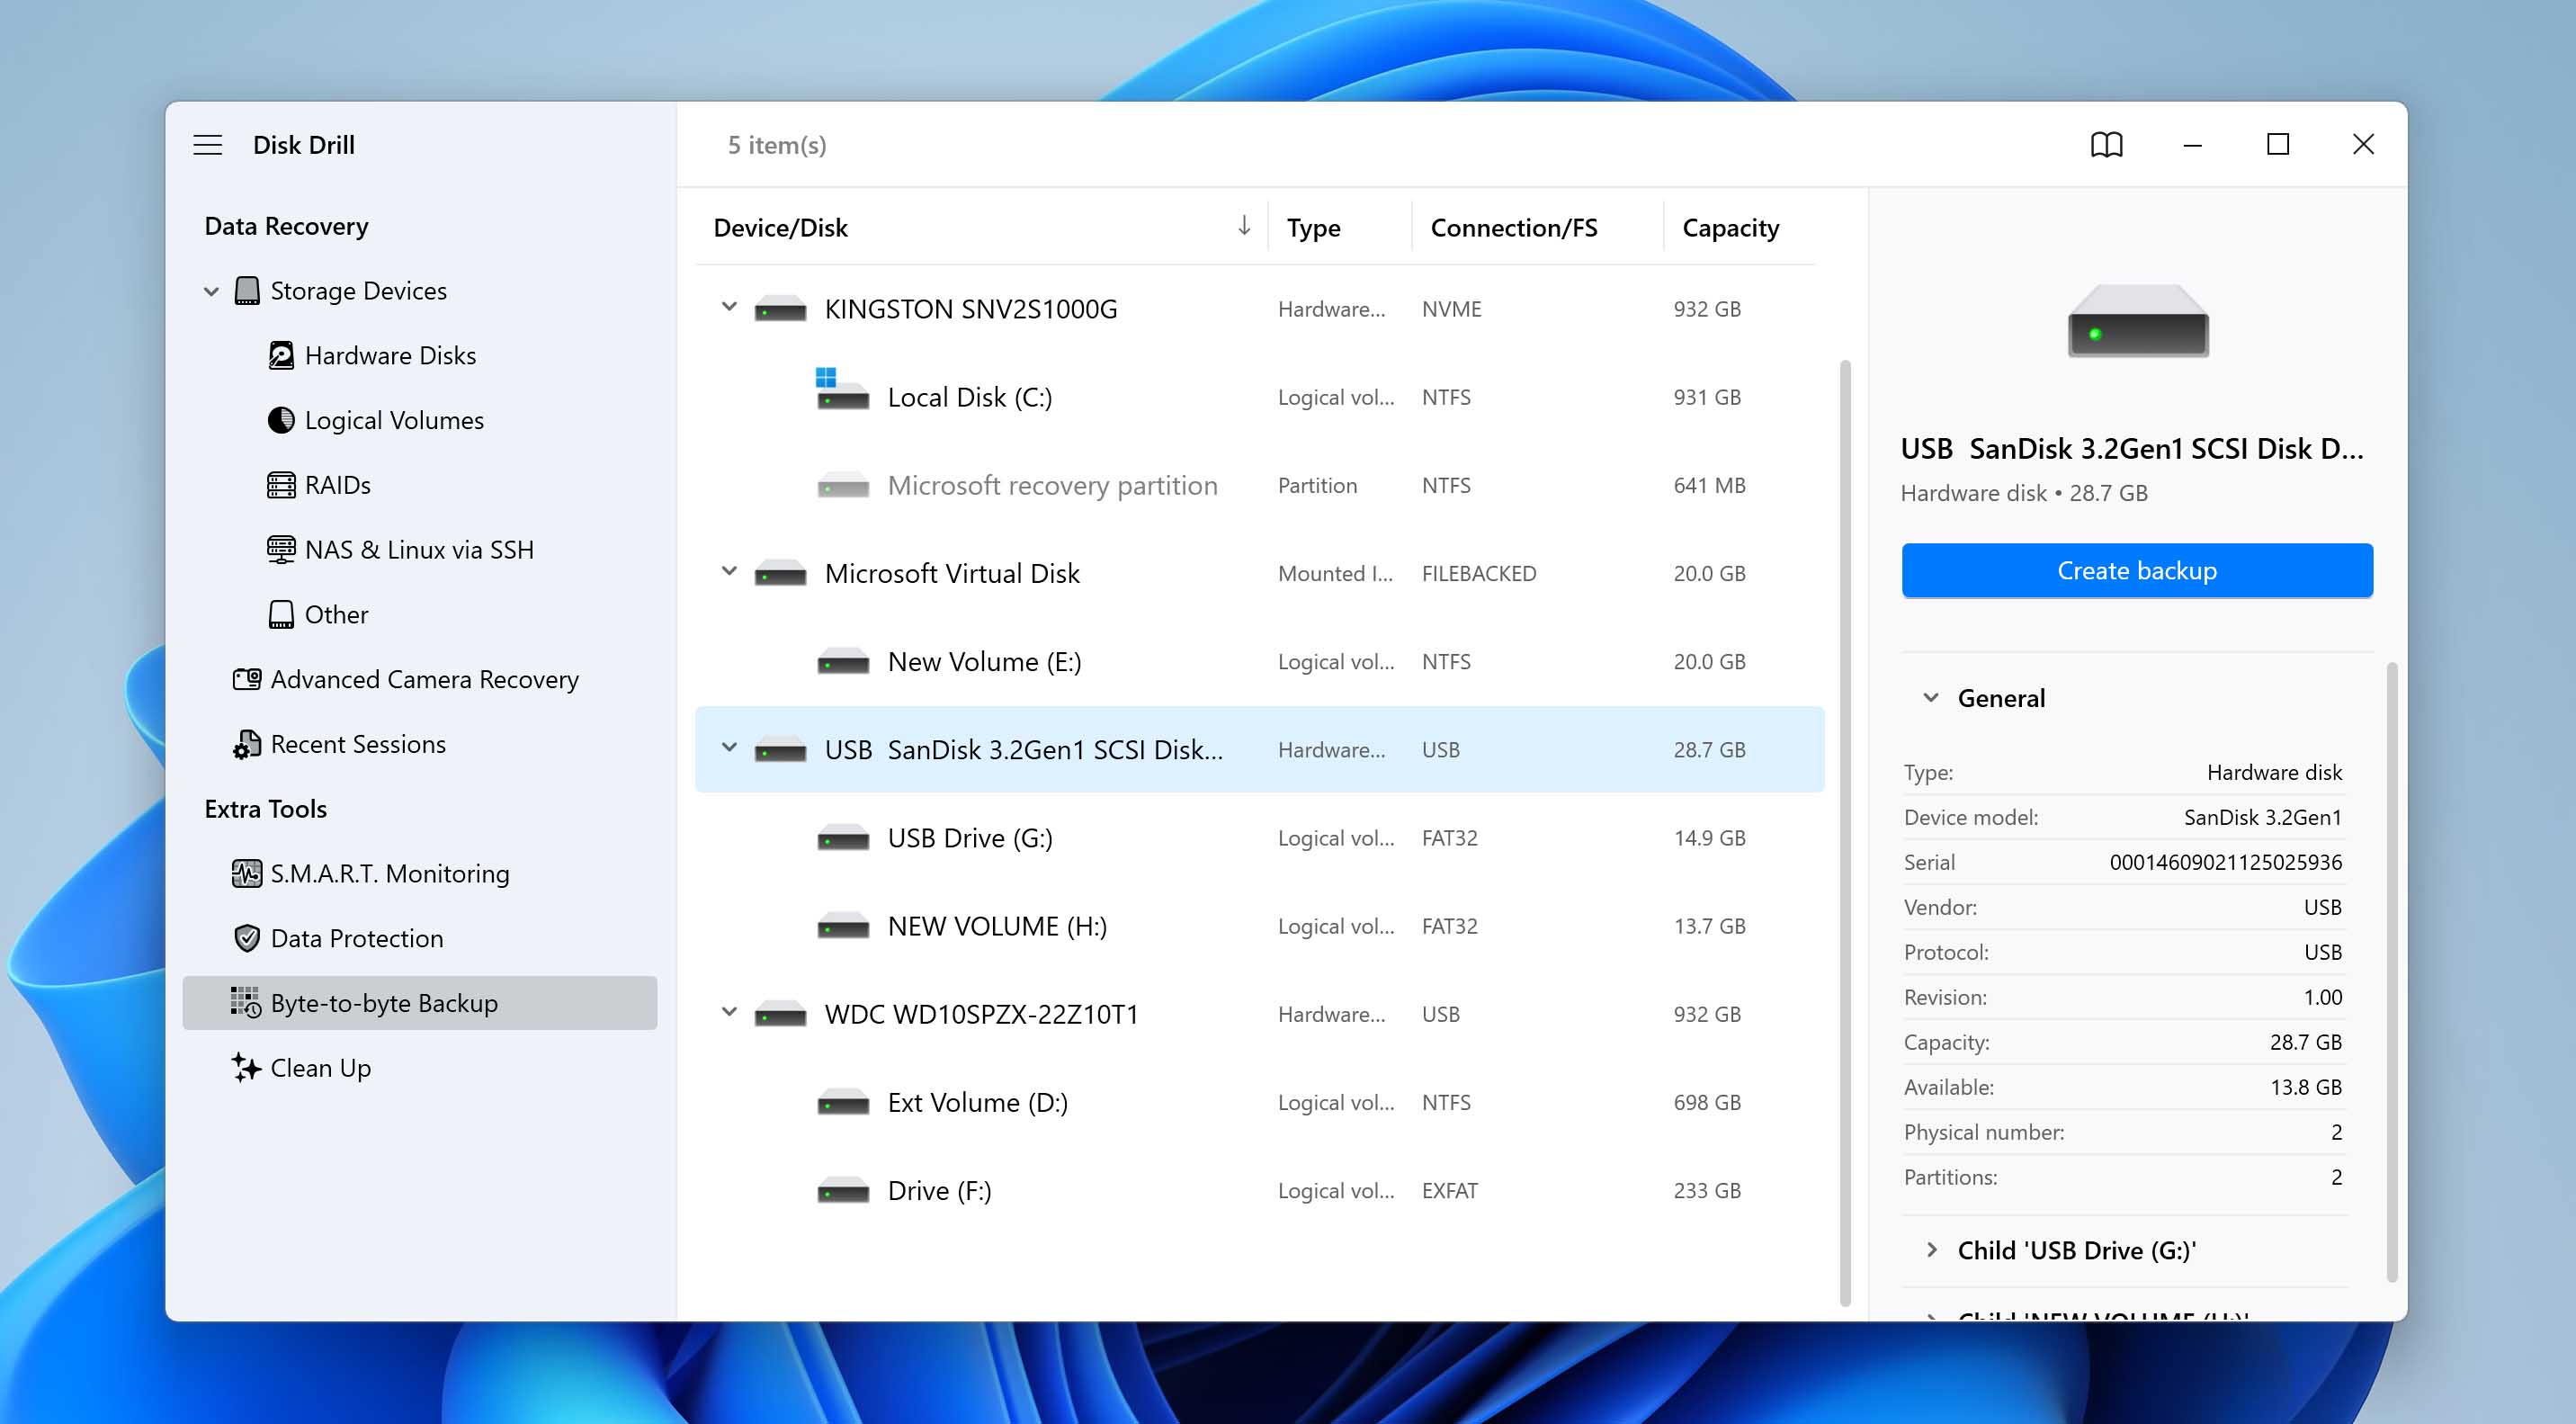Open RAIDs in the sidebar
This screenshot has height=1424, width=2576.
click(x=337, y=485)
